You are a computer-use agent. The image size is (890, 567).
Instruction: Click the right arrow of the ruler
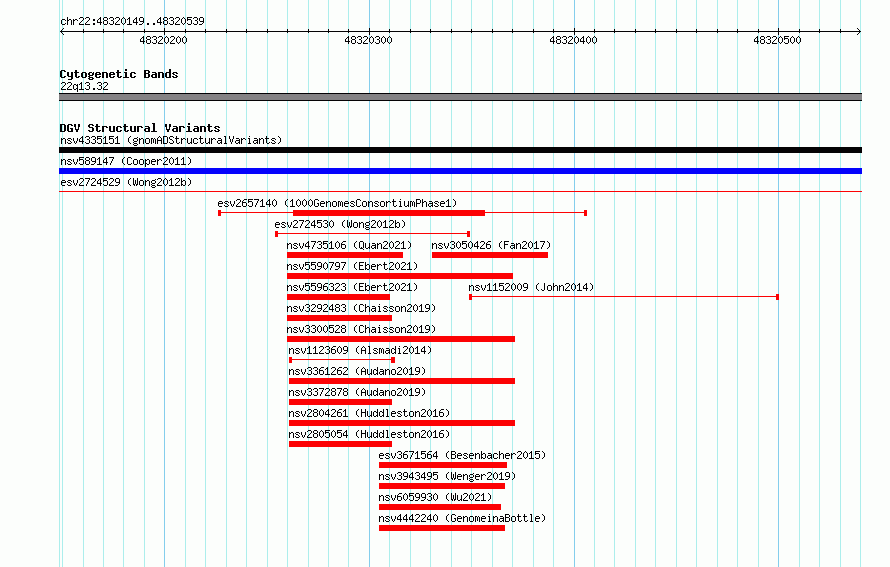click(x=859, y=31)
